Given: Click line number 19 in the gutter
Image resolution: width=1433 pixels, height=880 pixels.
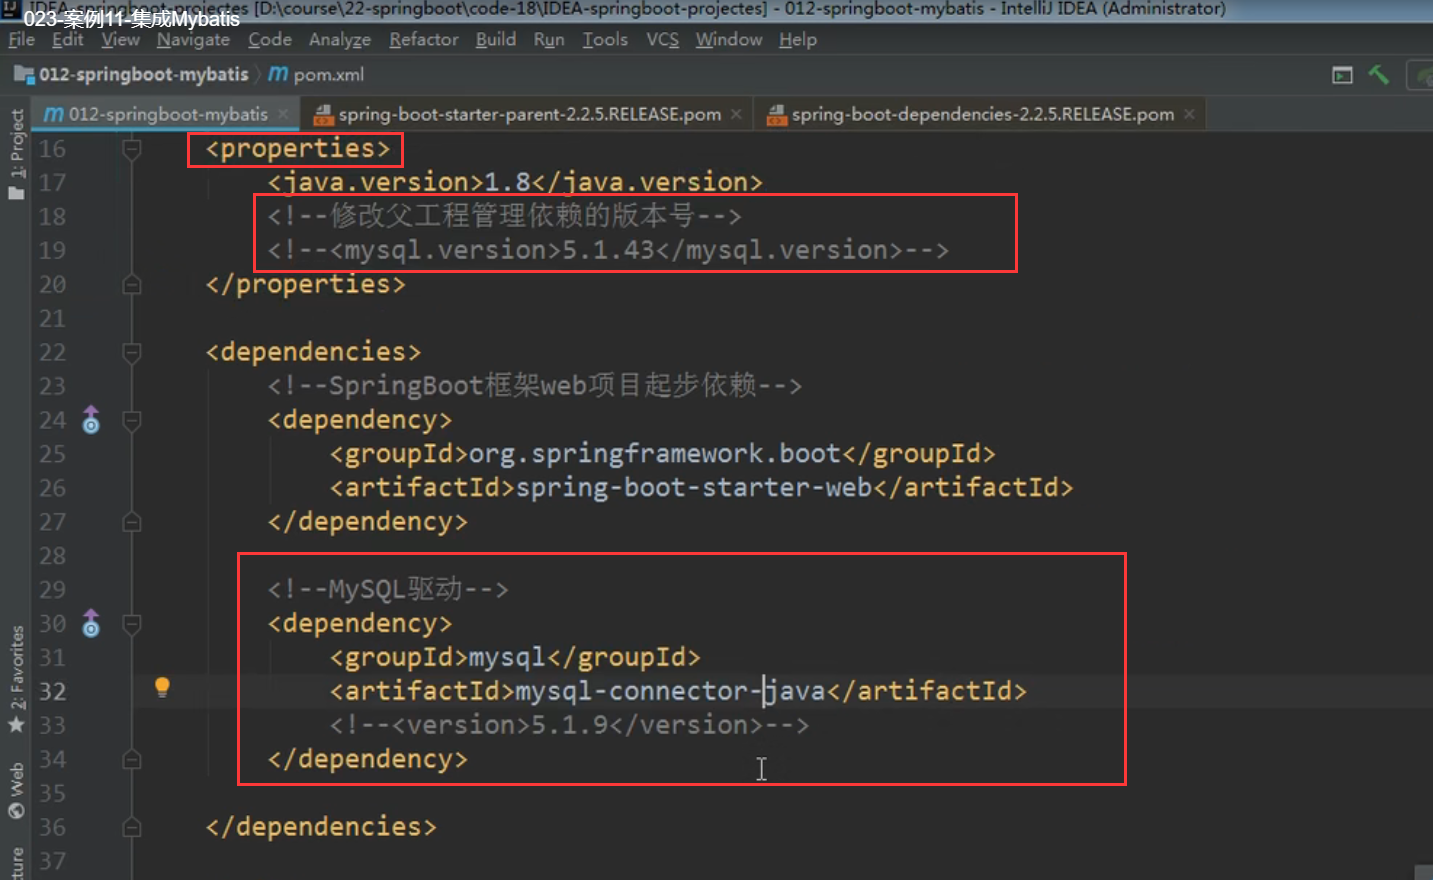Looking at the screenshot, I should tap(52, 250).
